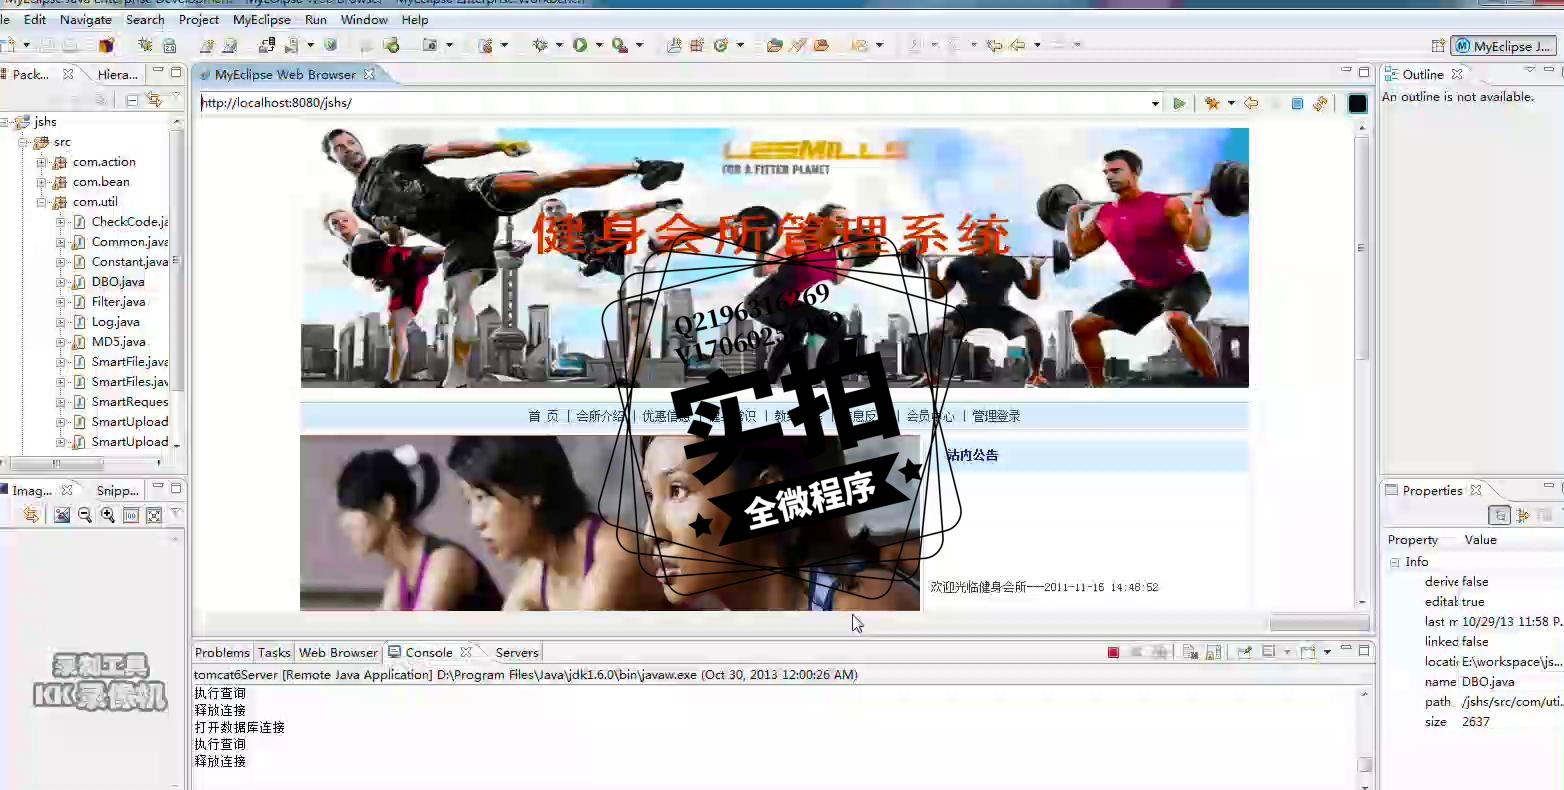Open the MyEclipse menu
The image size is (1564, 790).
[x=262, y=19]
